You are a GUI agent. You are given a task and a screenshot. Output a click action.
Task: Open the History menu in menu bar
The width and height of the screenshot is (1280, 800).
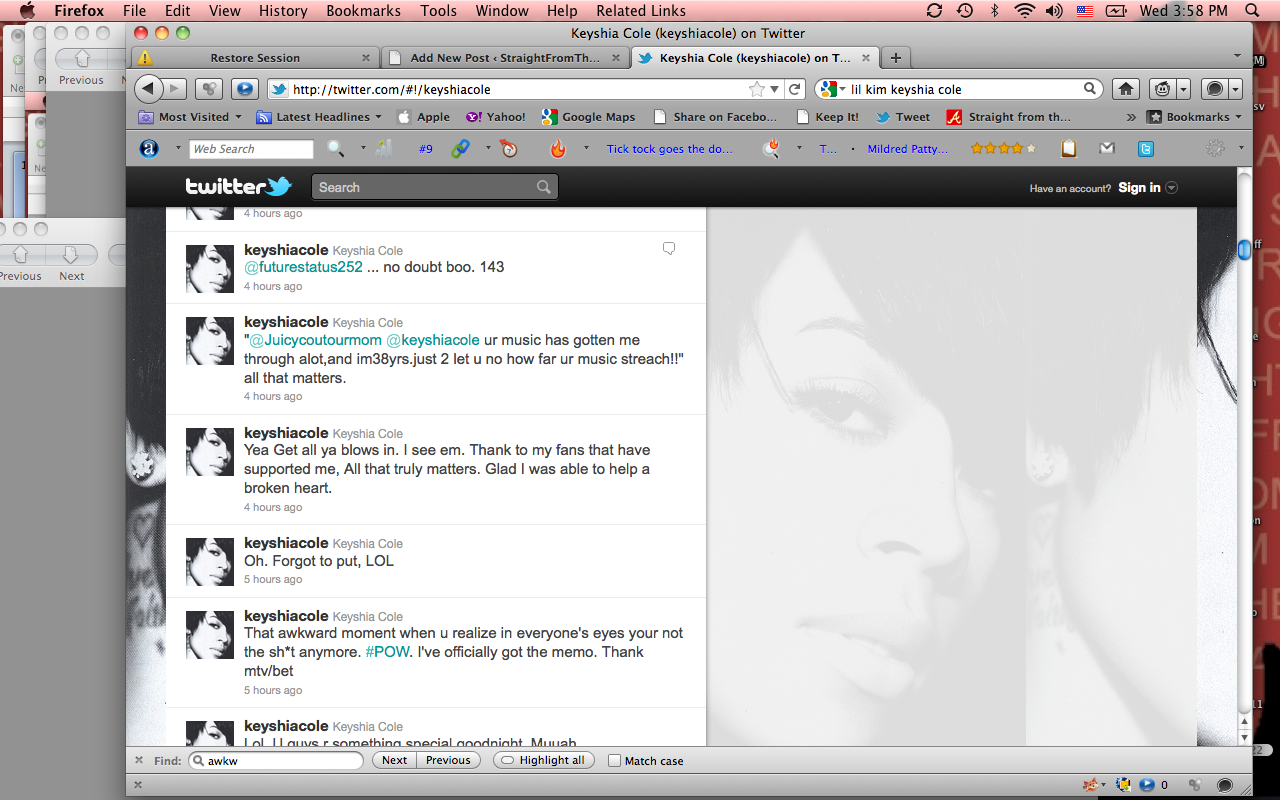coord(283,11)
